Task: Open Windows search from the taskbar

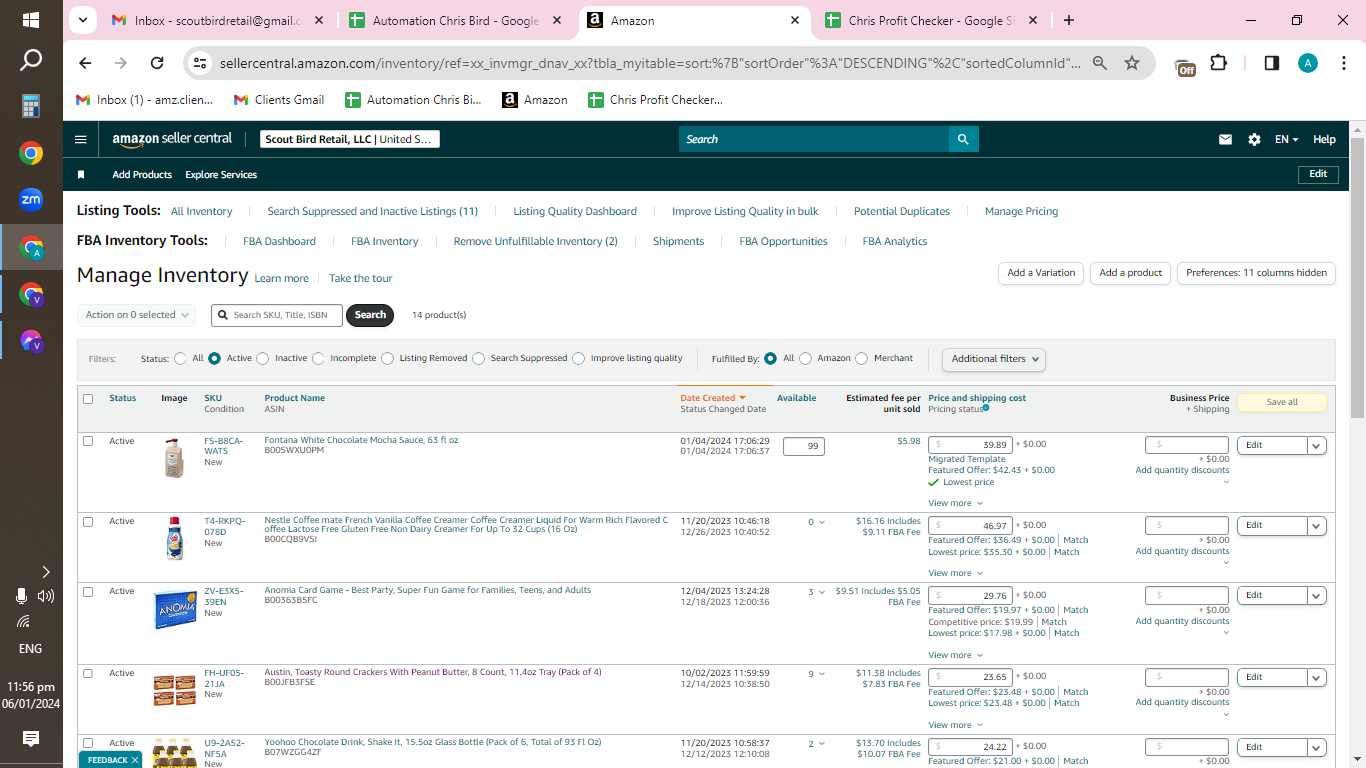Action: [x=31, y=61]
